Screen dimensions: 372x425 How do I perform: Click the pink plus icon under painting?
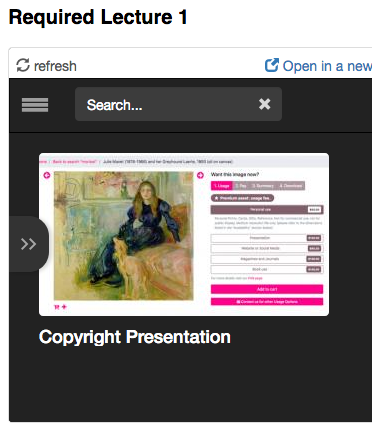click(64, 307)
